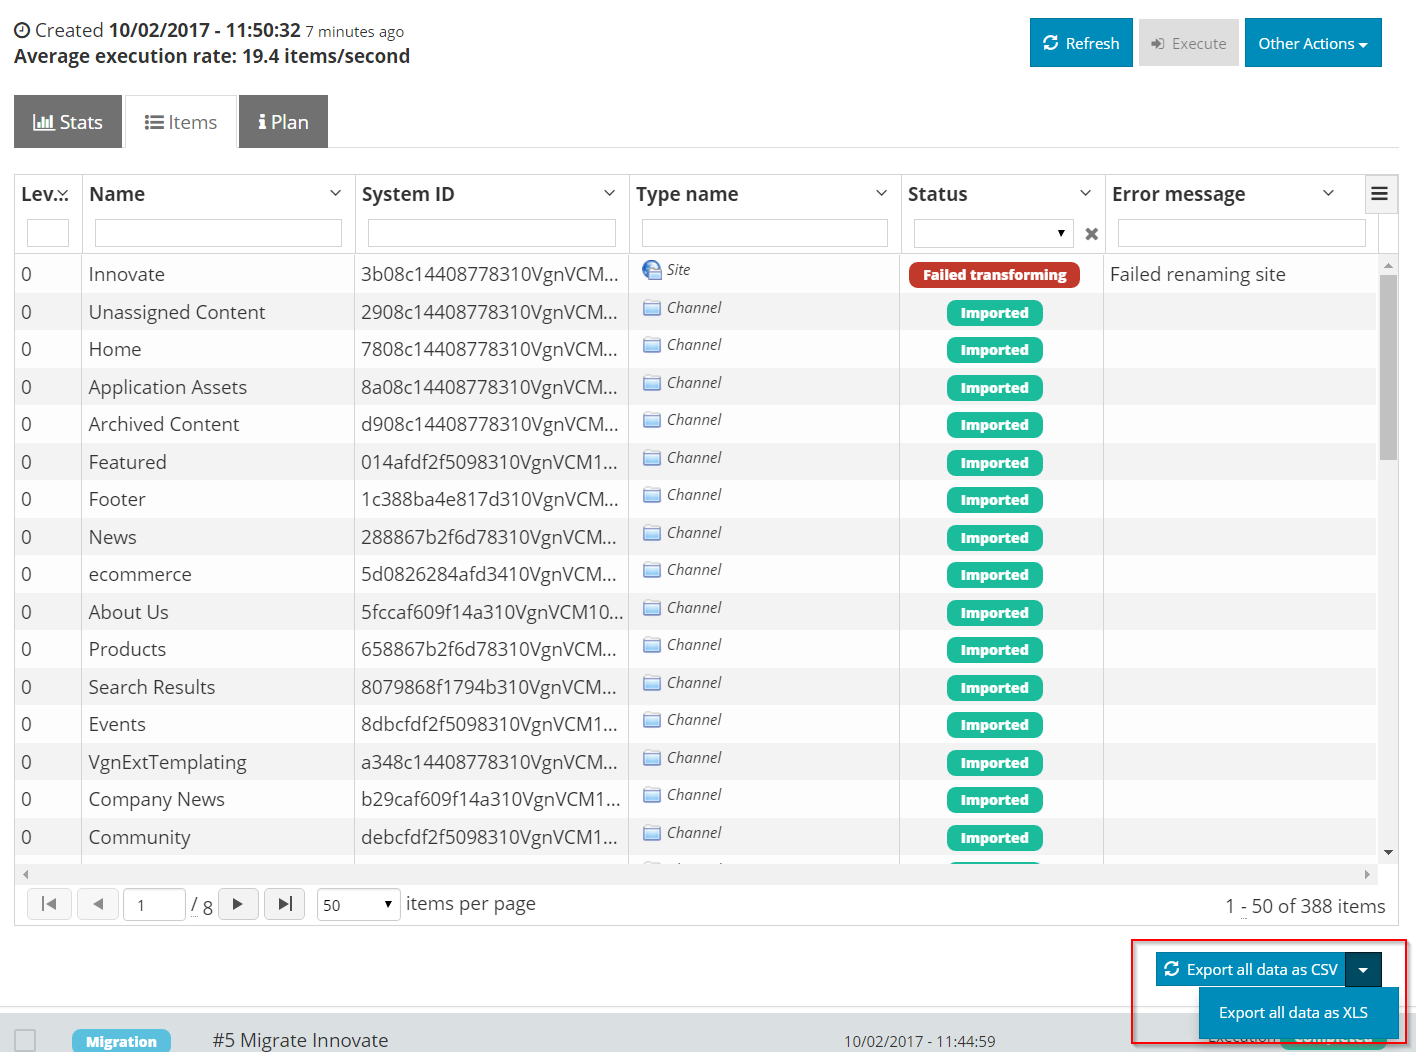Open the grid hamburger menu icon
Screen dimensions: 1416x1052
click(x=1379, y=194)
